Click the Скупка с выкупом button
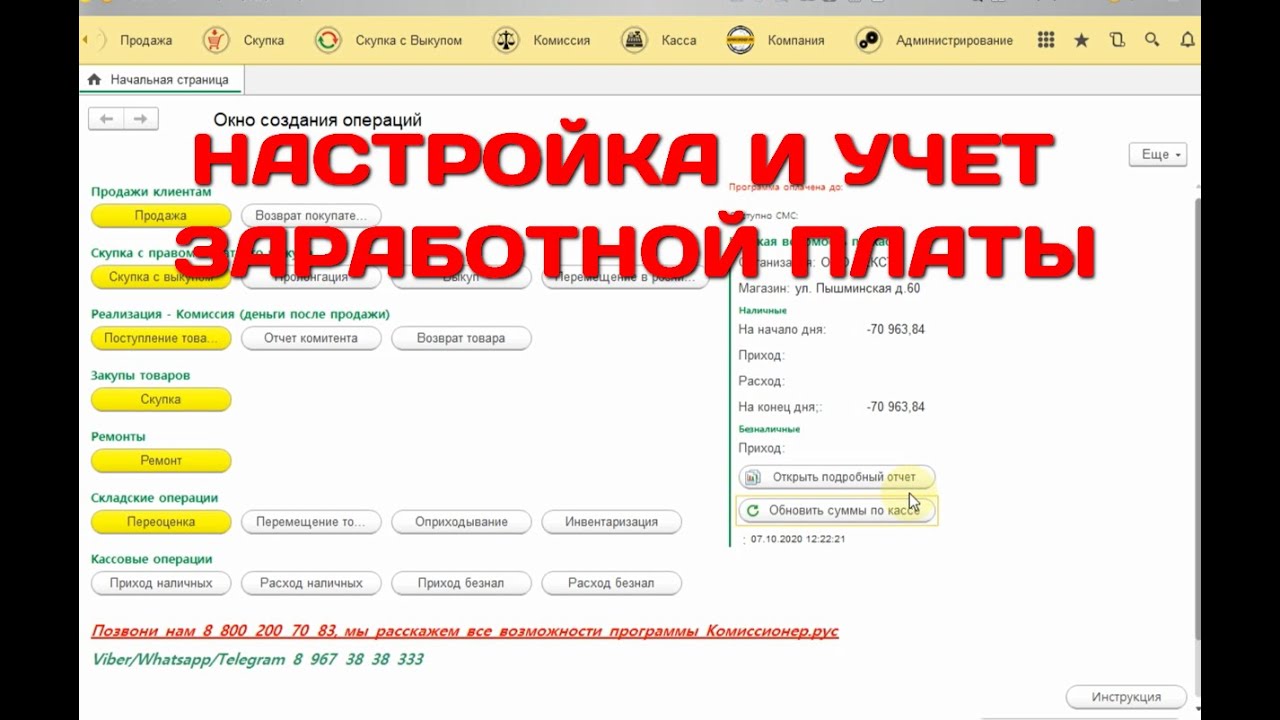The height and width of the screenshot is (720, 1280). click(161, 277)
